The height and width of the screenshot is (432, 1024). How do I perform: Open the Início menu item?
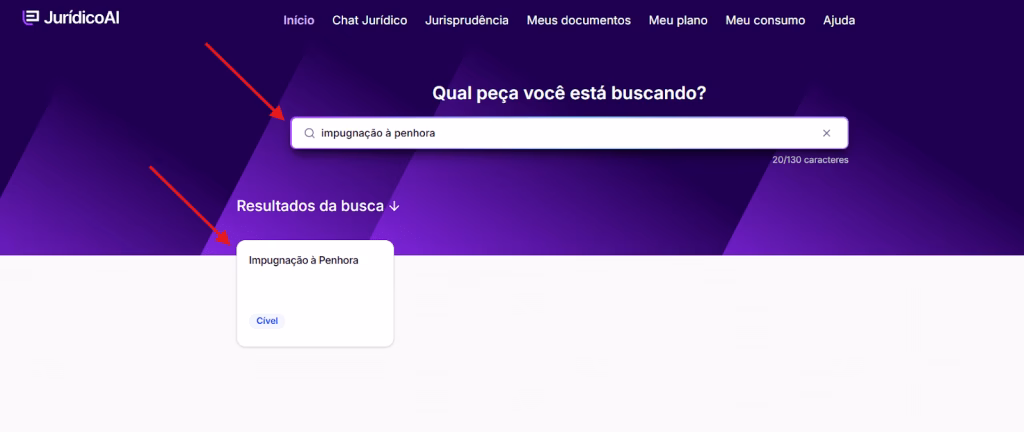tap(298, 20)
